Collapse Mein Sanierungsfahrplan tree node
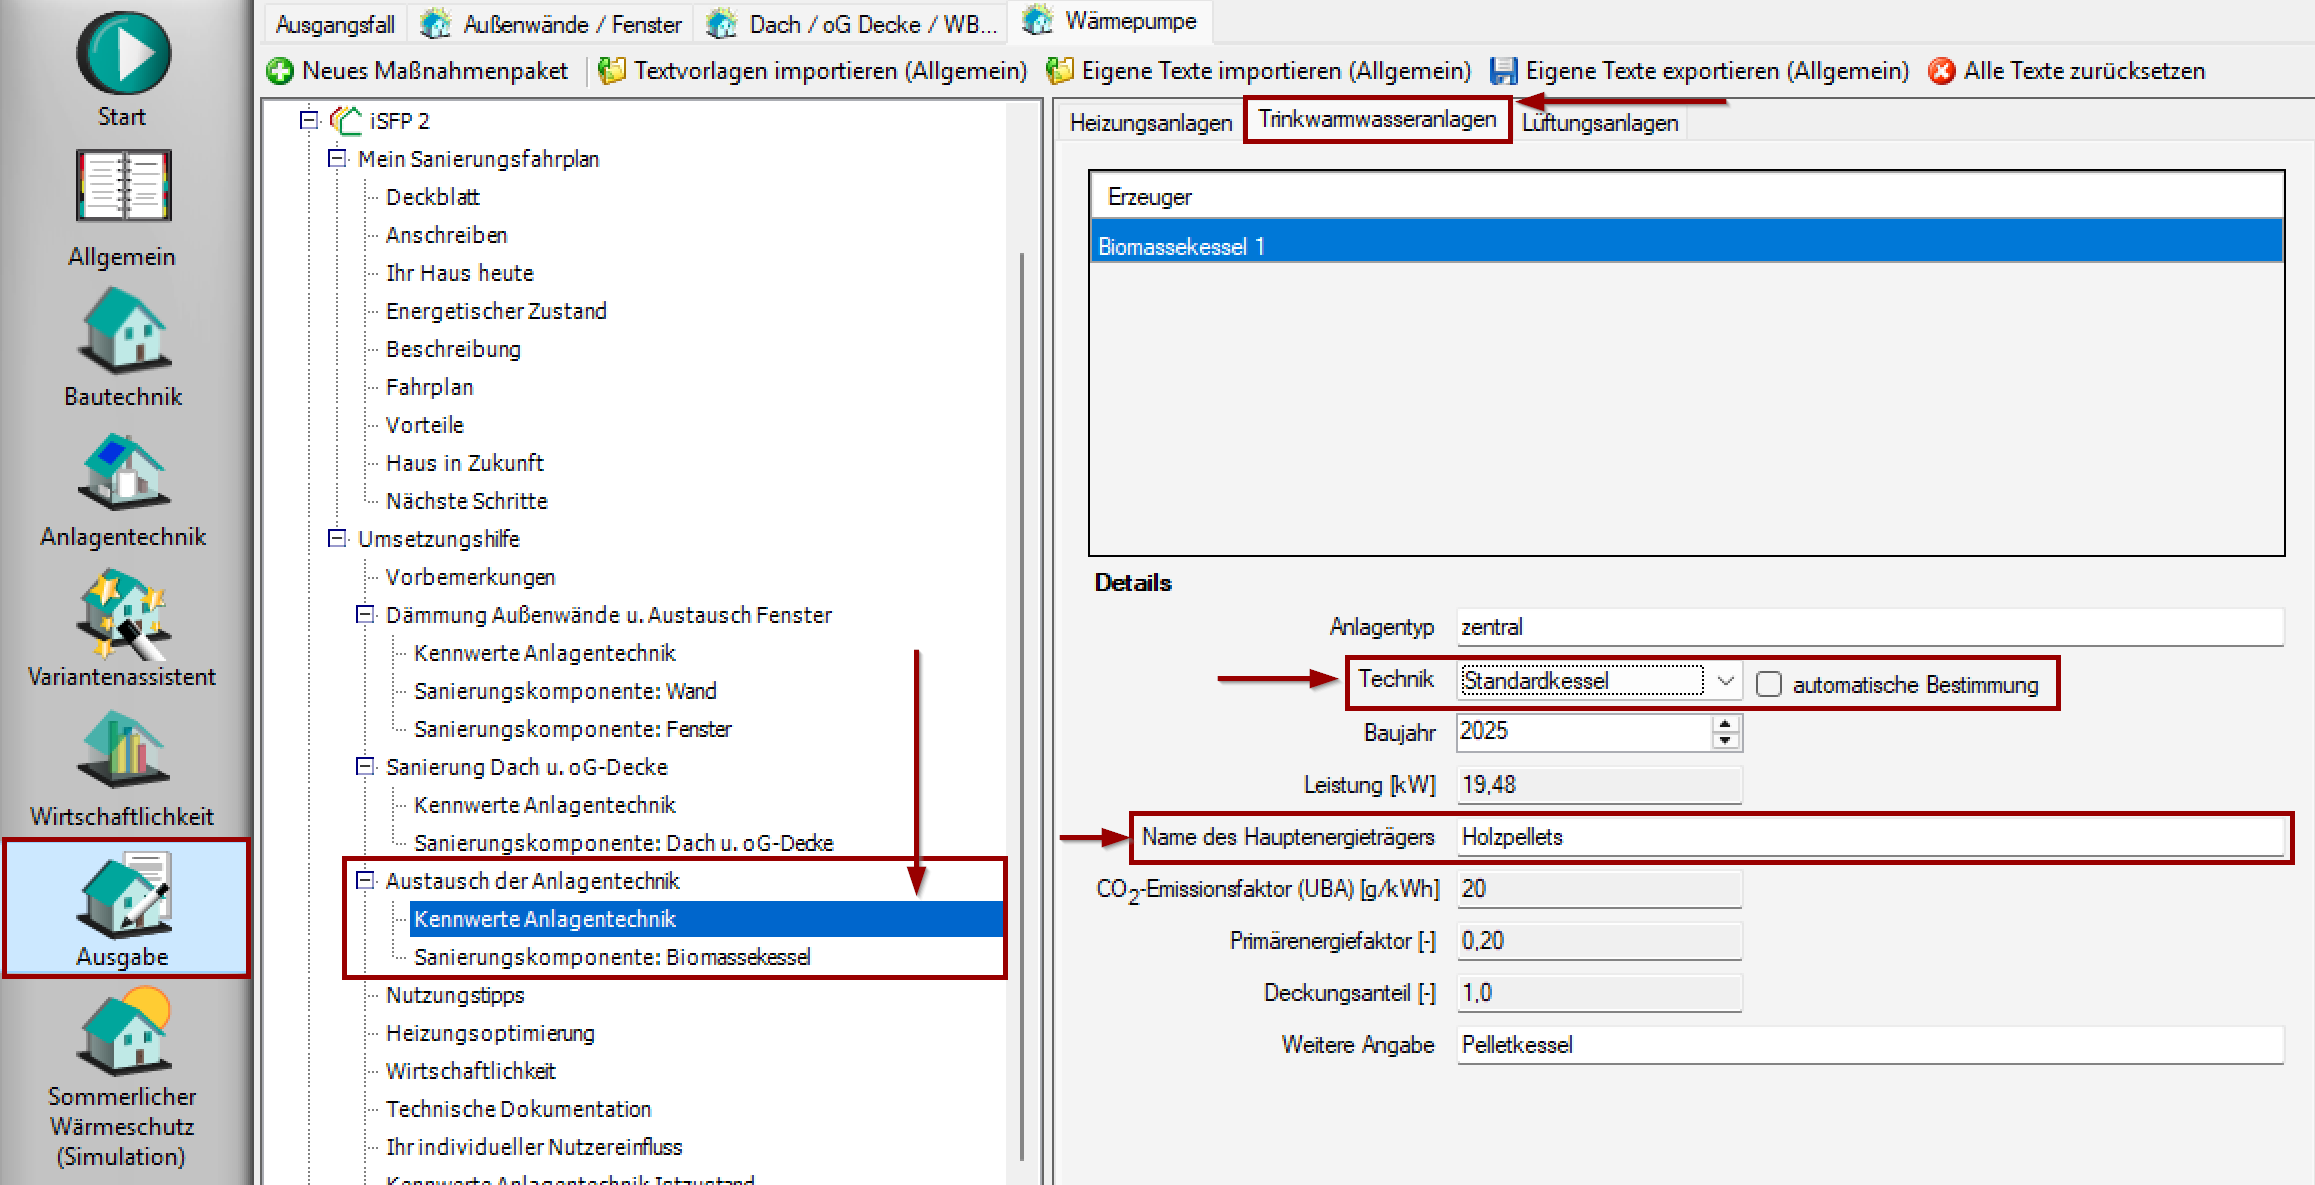 [337, 159]
